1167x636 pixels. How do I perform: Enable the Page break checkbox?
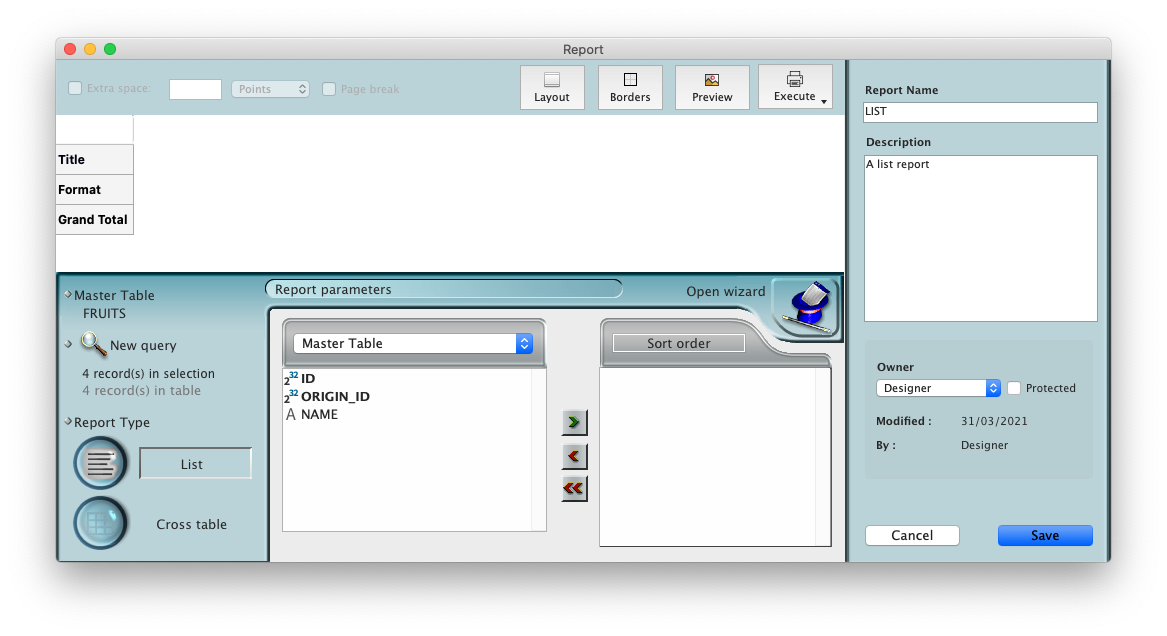(x=329, y=89)
